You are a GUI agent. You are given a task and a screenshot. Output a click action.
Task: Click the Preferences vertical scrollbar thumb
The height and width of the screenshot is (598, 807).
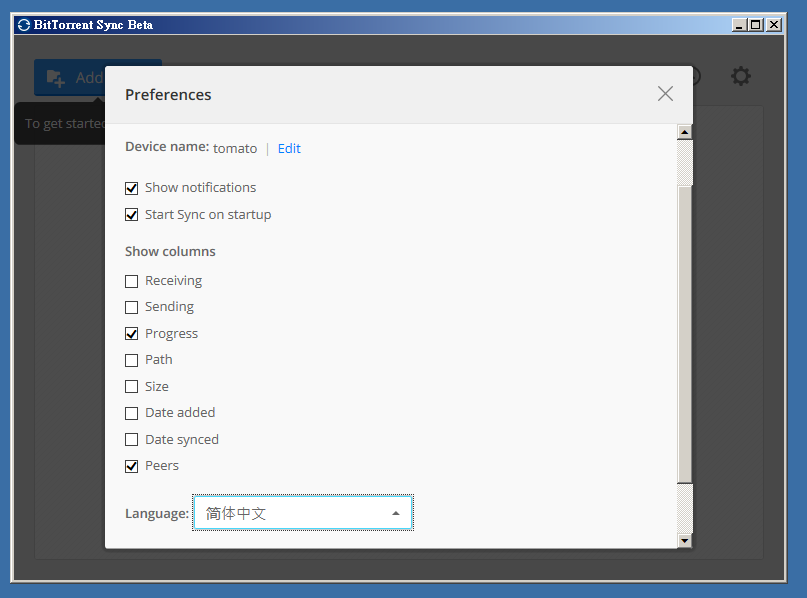click(x=685, y=335)
